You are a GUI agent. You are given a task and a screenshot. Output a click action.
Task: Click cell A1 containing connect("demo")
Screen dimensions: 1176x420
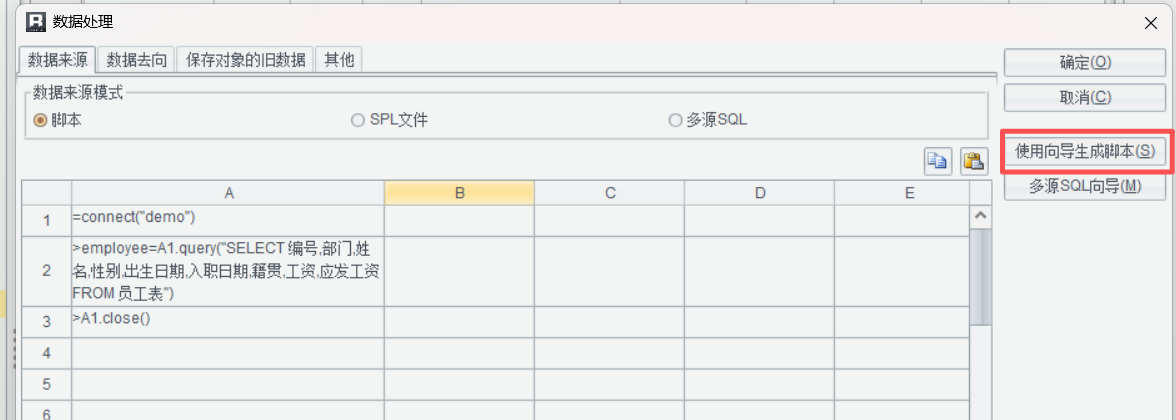pyautogui.click(x=228, y=217)
